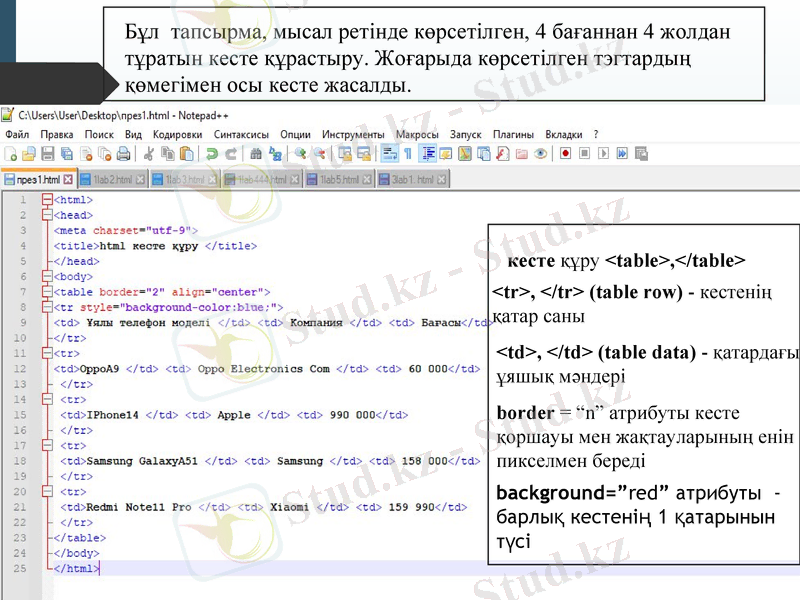The width and height of the screenshot is (800, 600).
Task: Collapse the <head> fold marker on line 2
Action: click(x=46, y=215)
